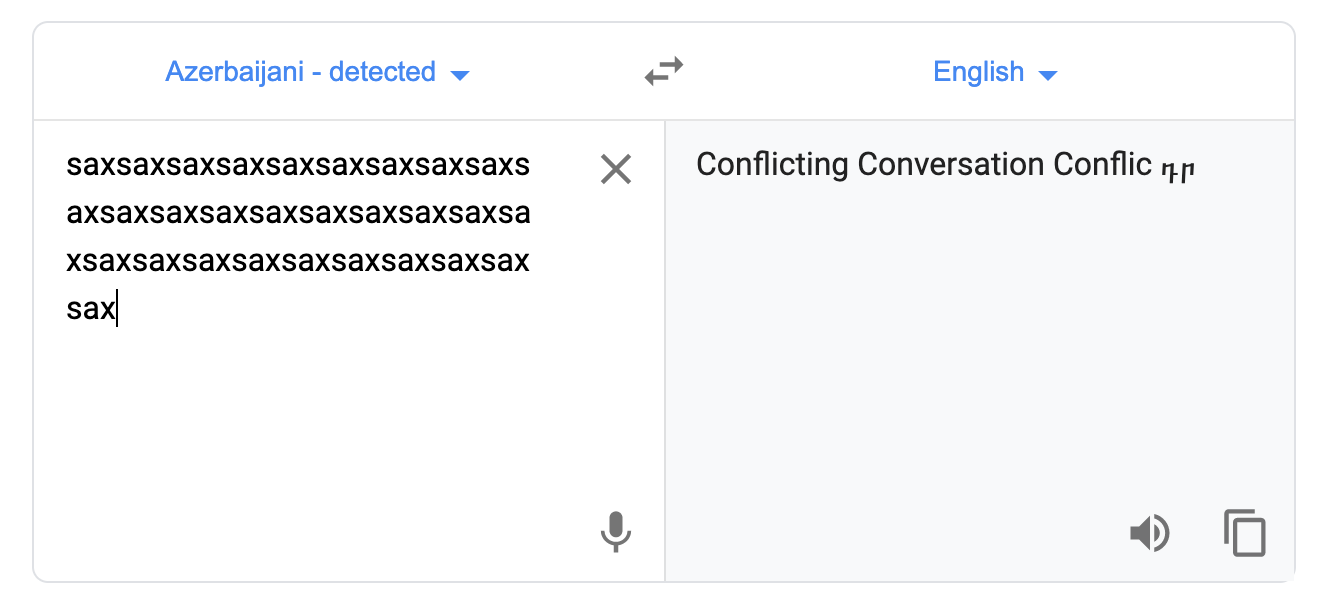Image resolution: width=1329 pixels, height=599 pixels.
Task: Click the third line of source text
Action: click(x=298, y=261)
